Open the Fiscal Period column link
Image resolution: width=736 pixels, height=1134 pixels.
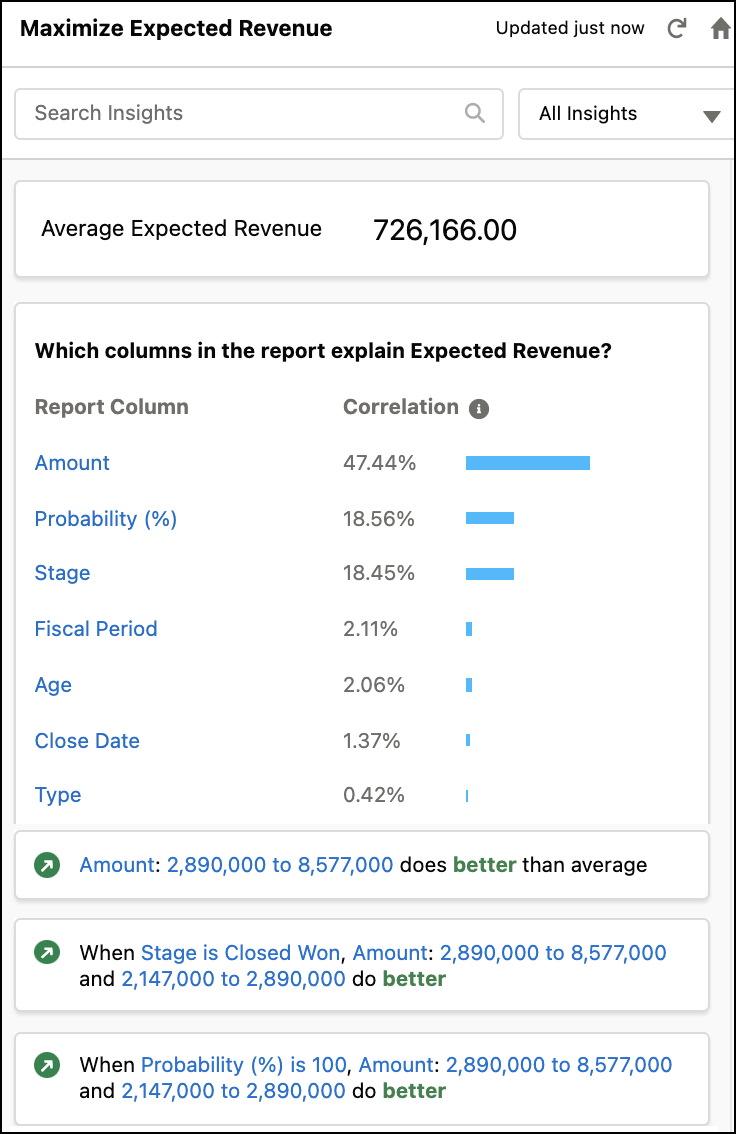96,629
